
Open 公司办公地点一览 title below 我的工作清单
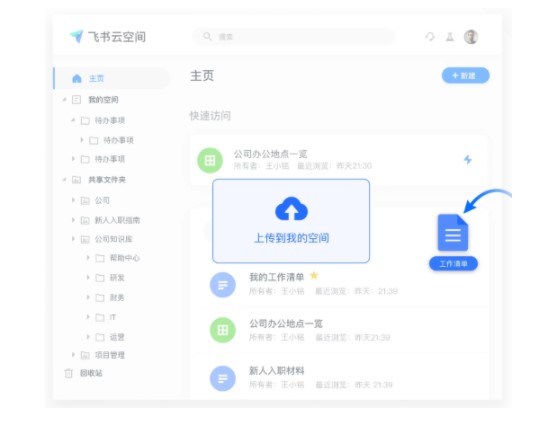pyautogui.click(x=286, y=324)
